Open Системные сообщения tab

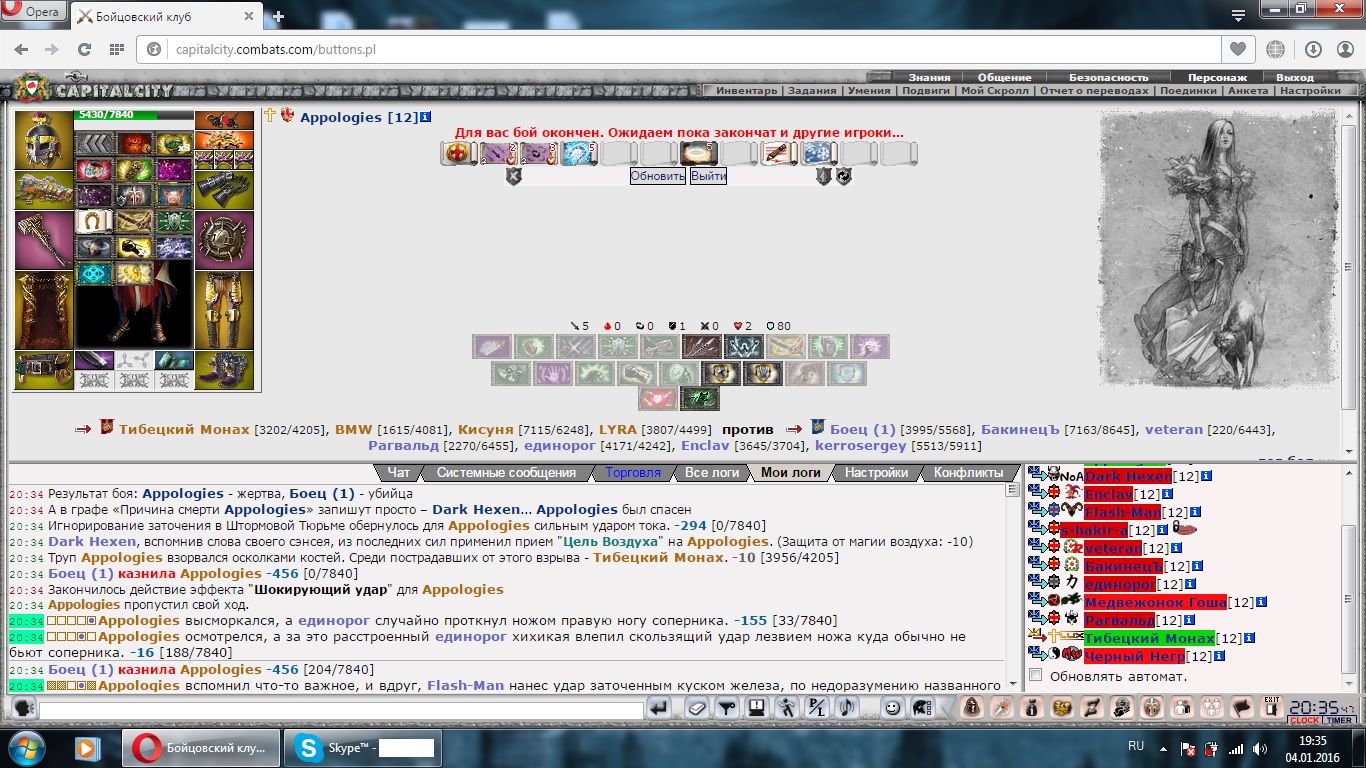[x=506, y=473]
